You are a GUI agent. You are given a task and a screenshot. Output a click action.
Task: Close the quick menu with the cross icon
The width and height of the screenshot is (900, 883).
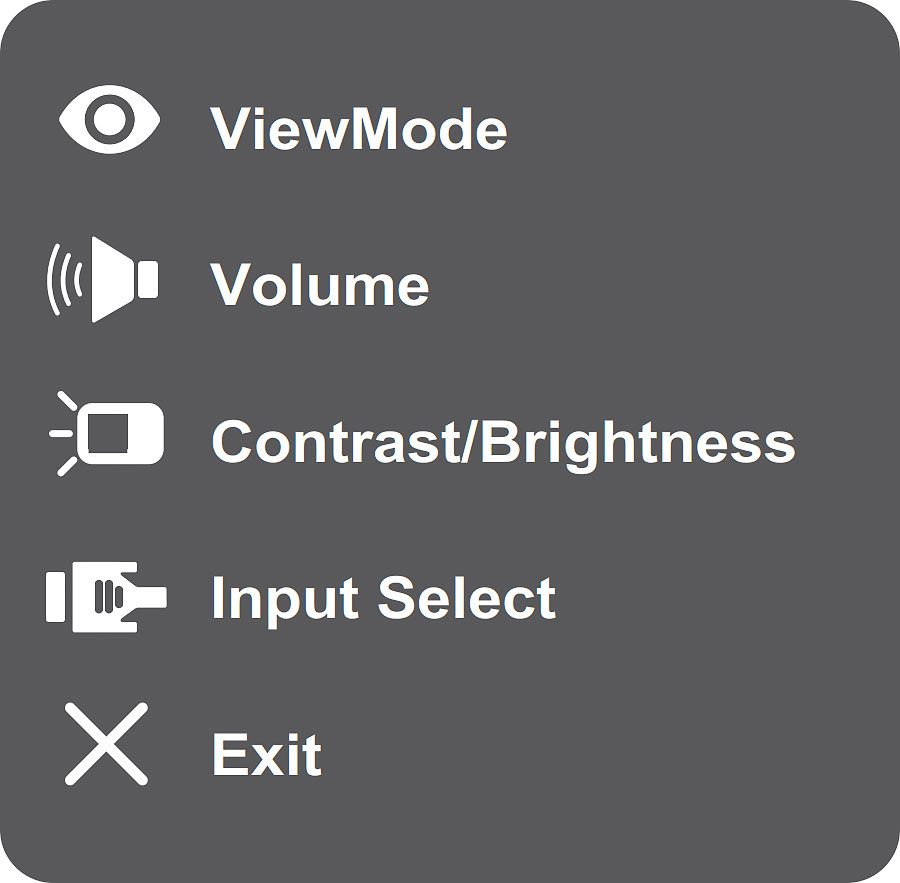point(106,744)
